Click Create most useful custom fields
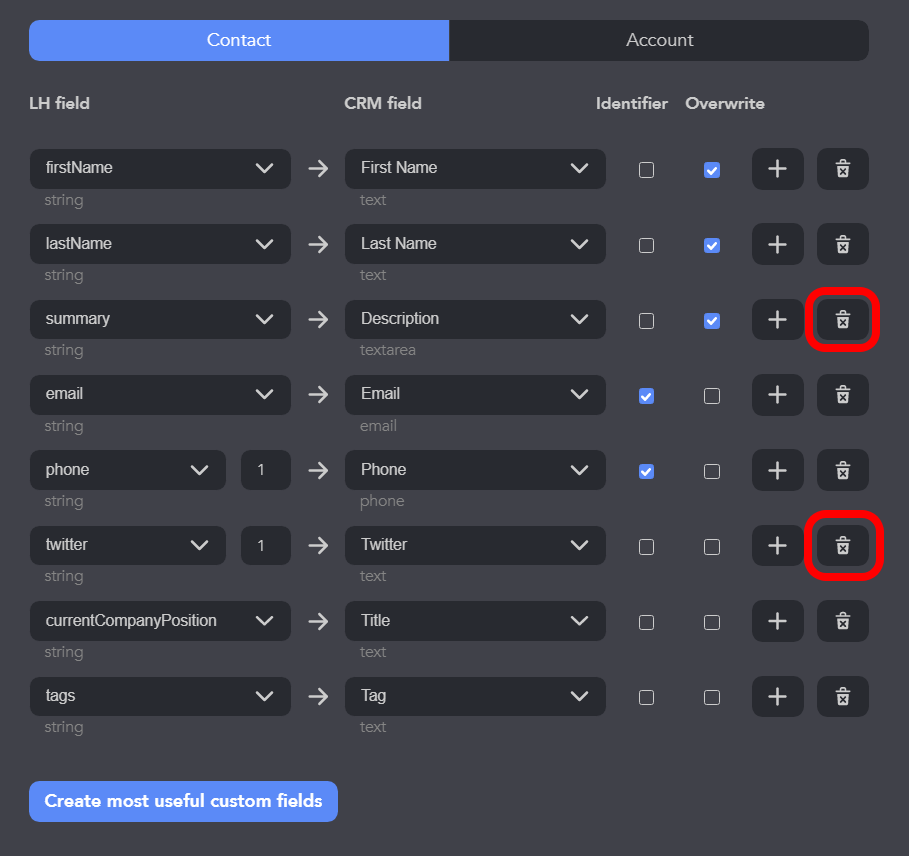Viewport: 909px width, 856px height. (183, 801)
